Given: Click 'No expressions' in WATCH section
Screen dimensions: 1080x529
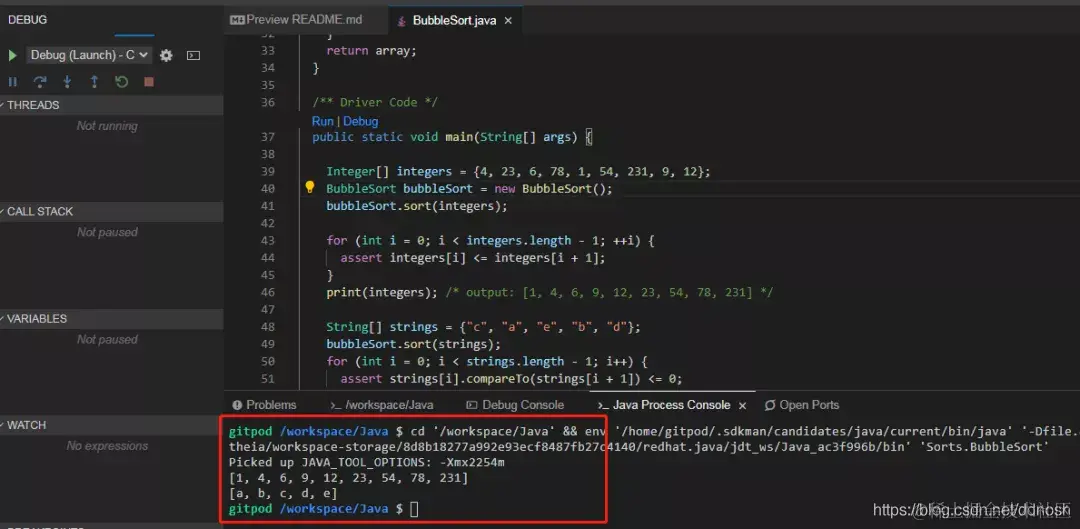Looking at the screenshot, I should pyautogui.click(x=107, y=446).
